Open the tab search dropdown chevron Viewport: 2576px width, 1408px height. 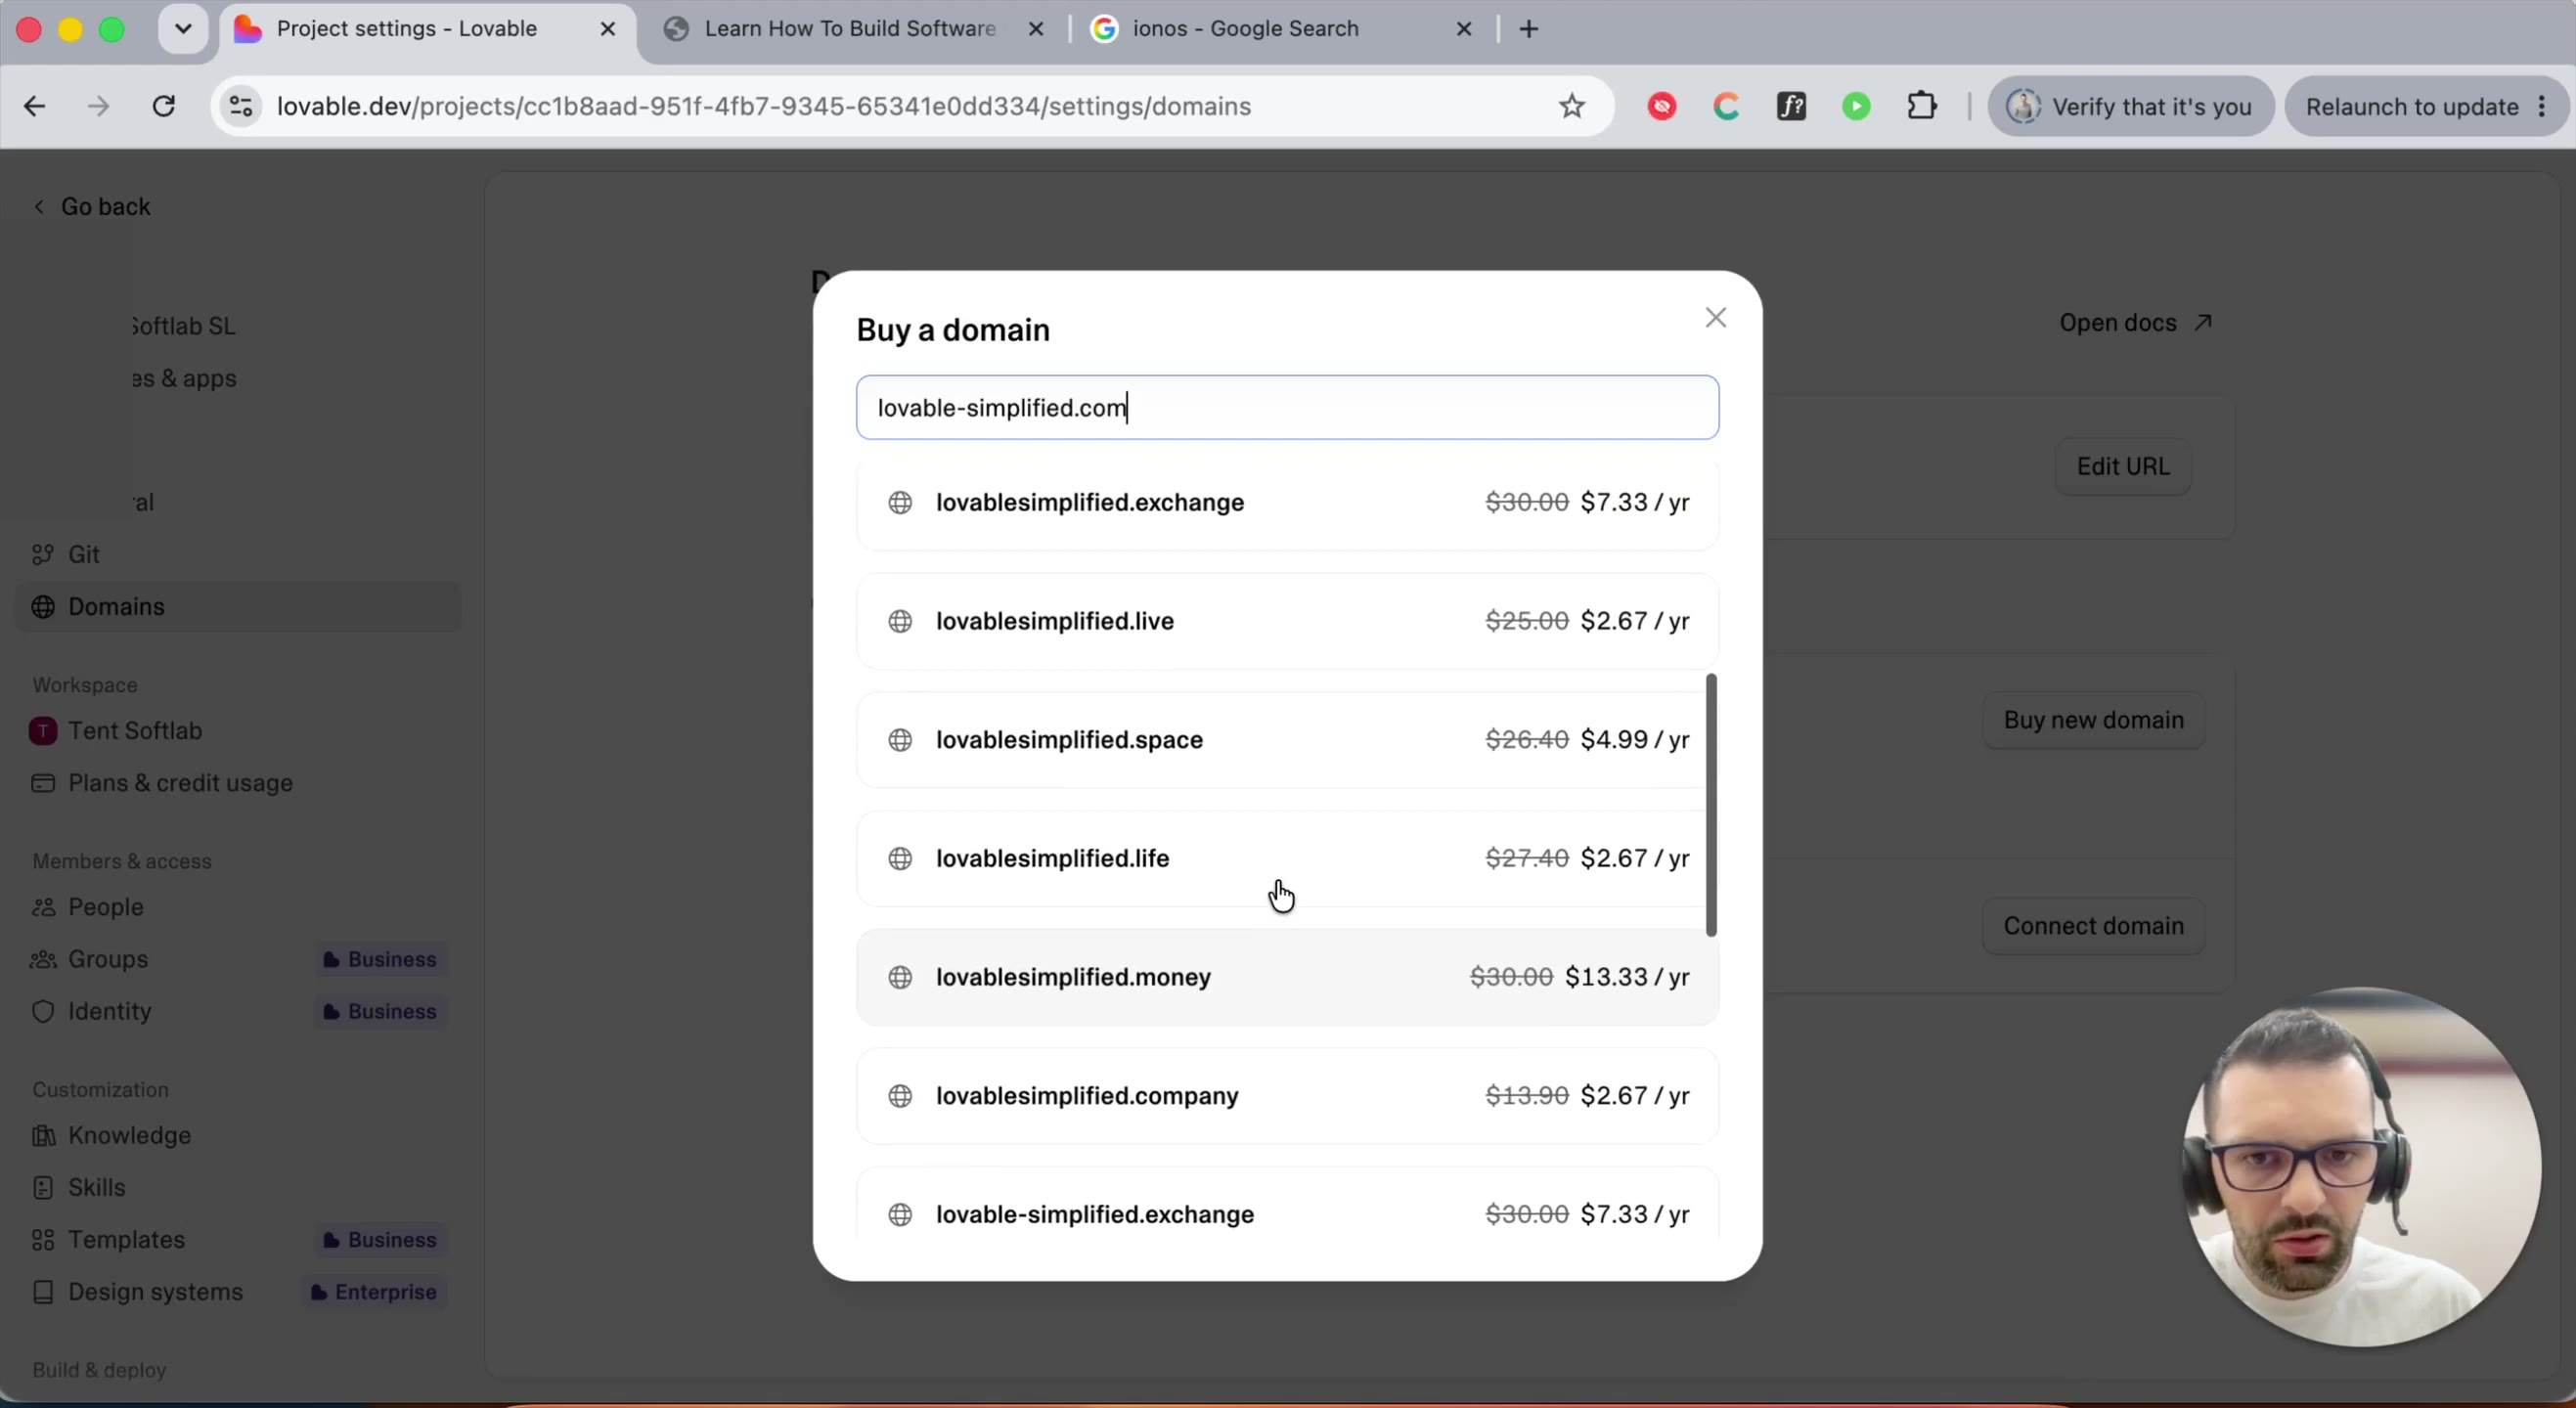[182, 29]
